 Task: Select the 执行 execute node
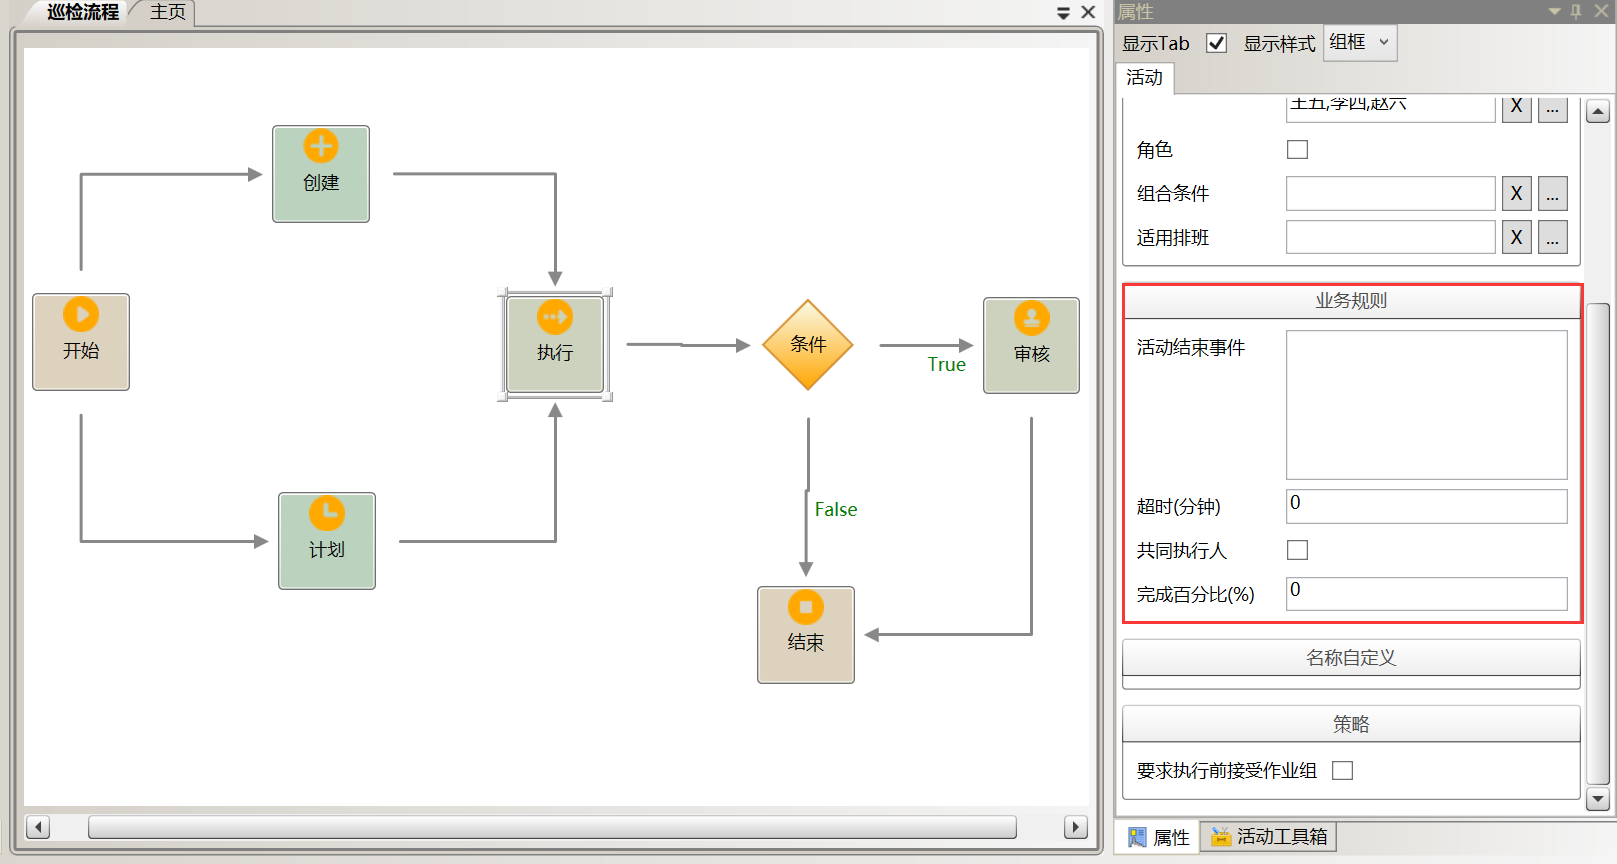tap(555, 344)
